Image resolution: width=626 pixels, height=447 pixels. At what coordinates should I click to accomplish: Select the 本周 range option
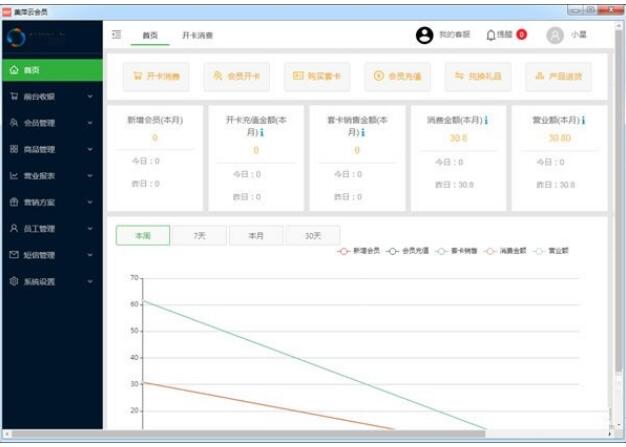[143, 235]
